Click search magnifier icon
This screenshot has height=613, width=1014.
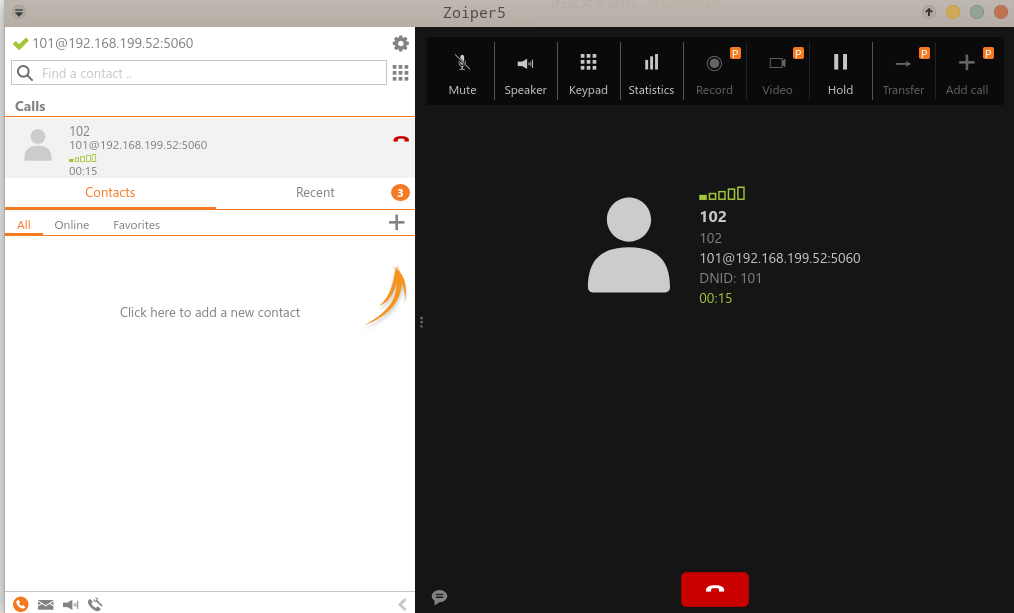pos(25,73)
